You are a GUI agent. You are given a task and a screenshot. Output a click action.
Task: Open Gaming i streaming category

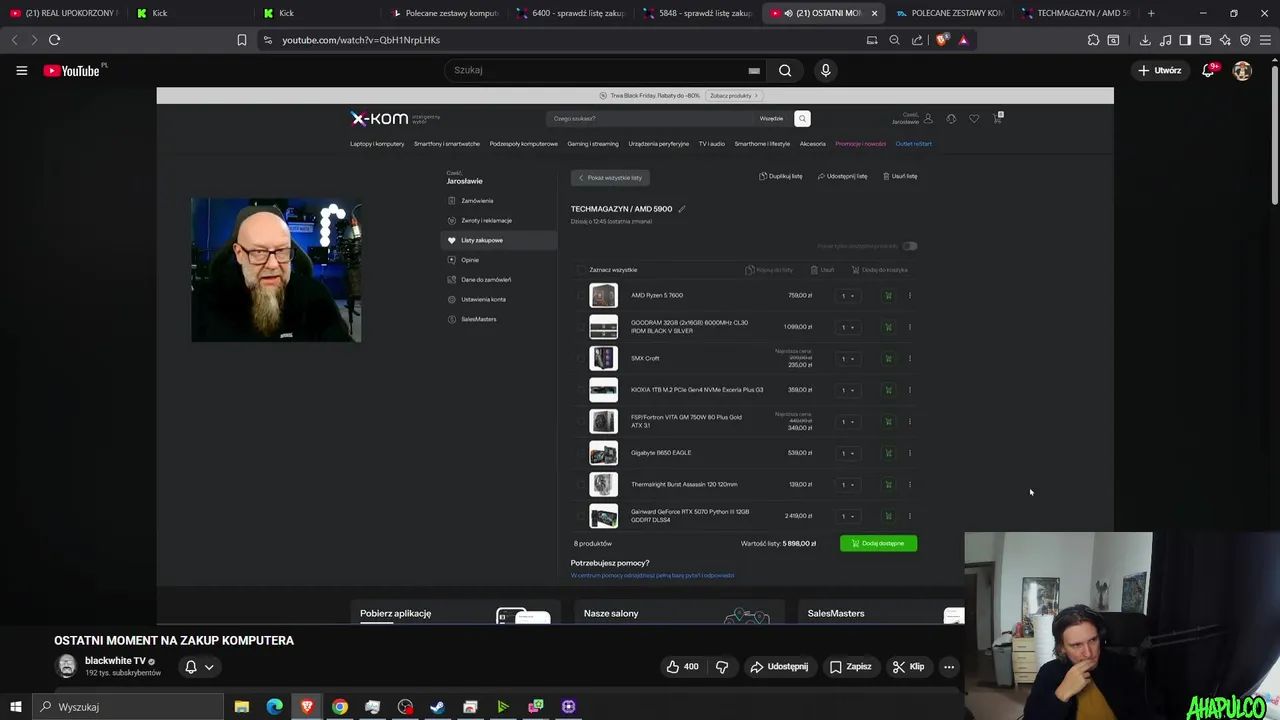[593, 144]
